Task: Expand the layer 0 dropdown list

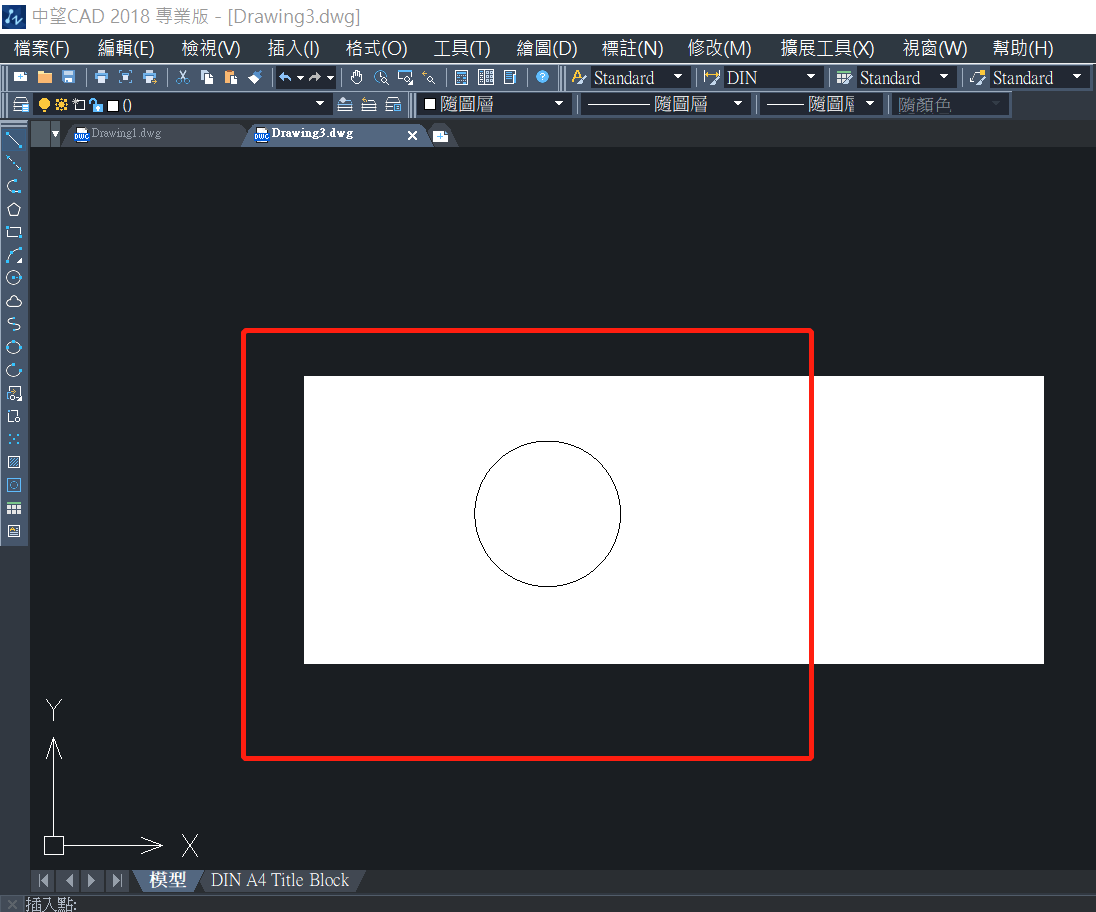Action: [x=319, y=104]
